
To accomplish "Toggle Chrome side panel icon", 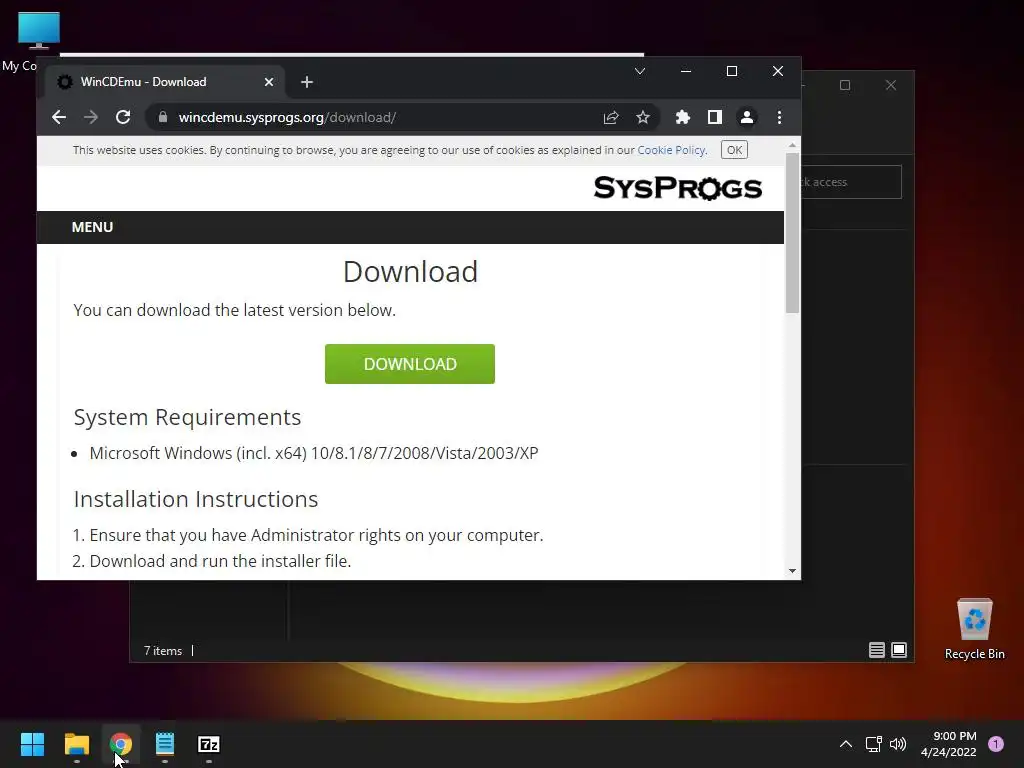I will (x=714, y=118).
